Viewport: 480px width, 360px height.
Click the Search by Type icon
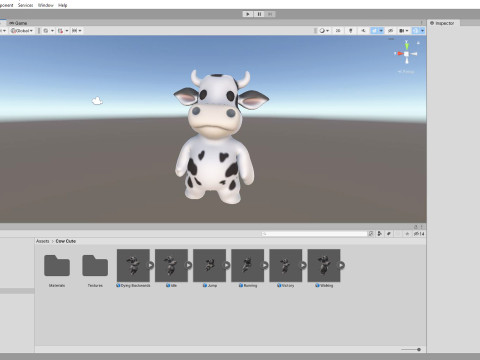coord(379,234)
